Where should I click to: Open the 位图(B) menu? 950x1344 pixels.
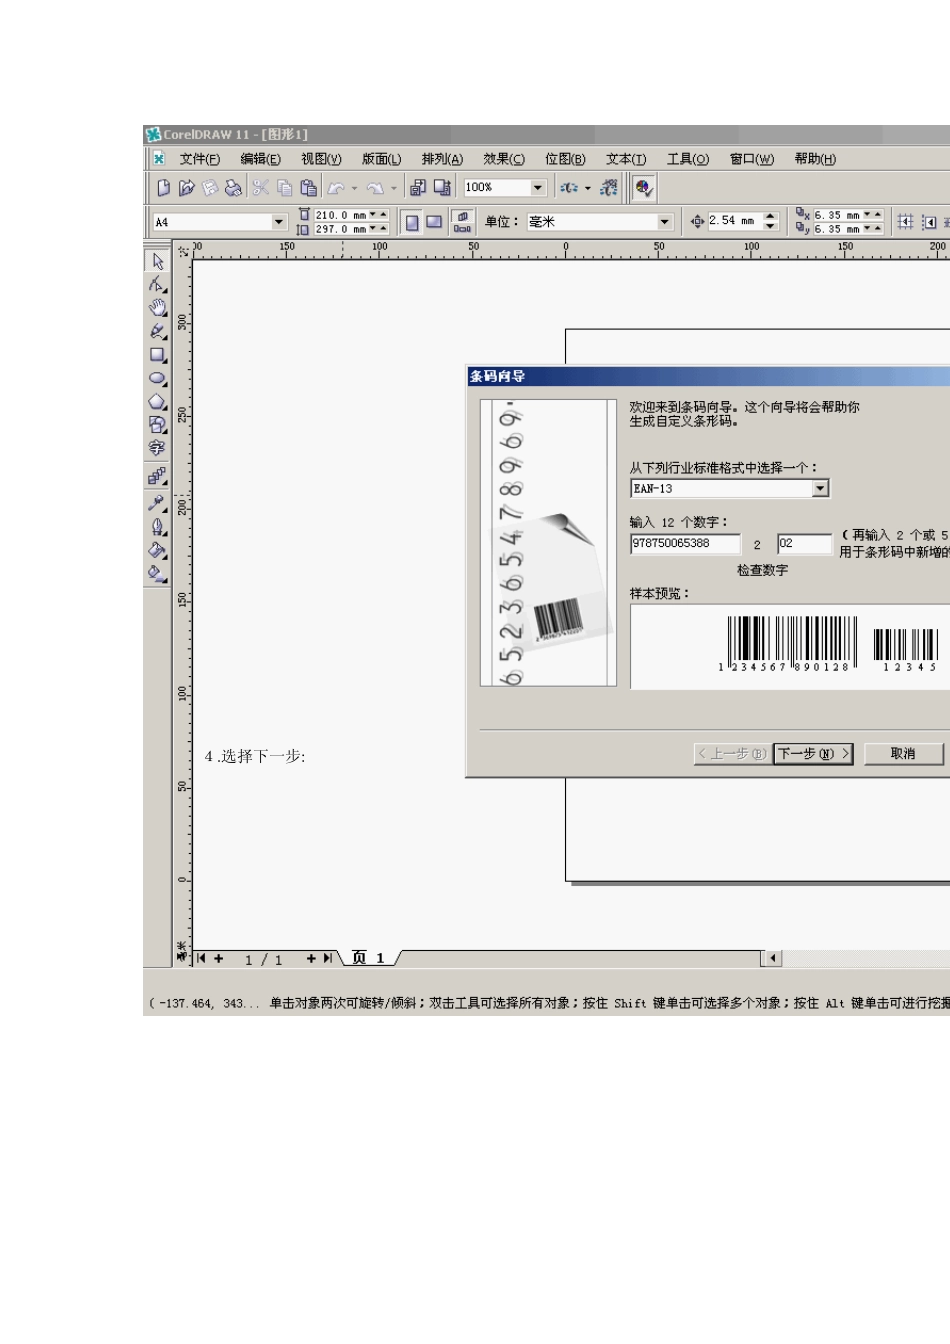point(565,159)
